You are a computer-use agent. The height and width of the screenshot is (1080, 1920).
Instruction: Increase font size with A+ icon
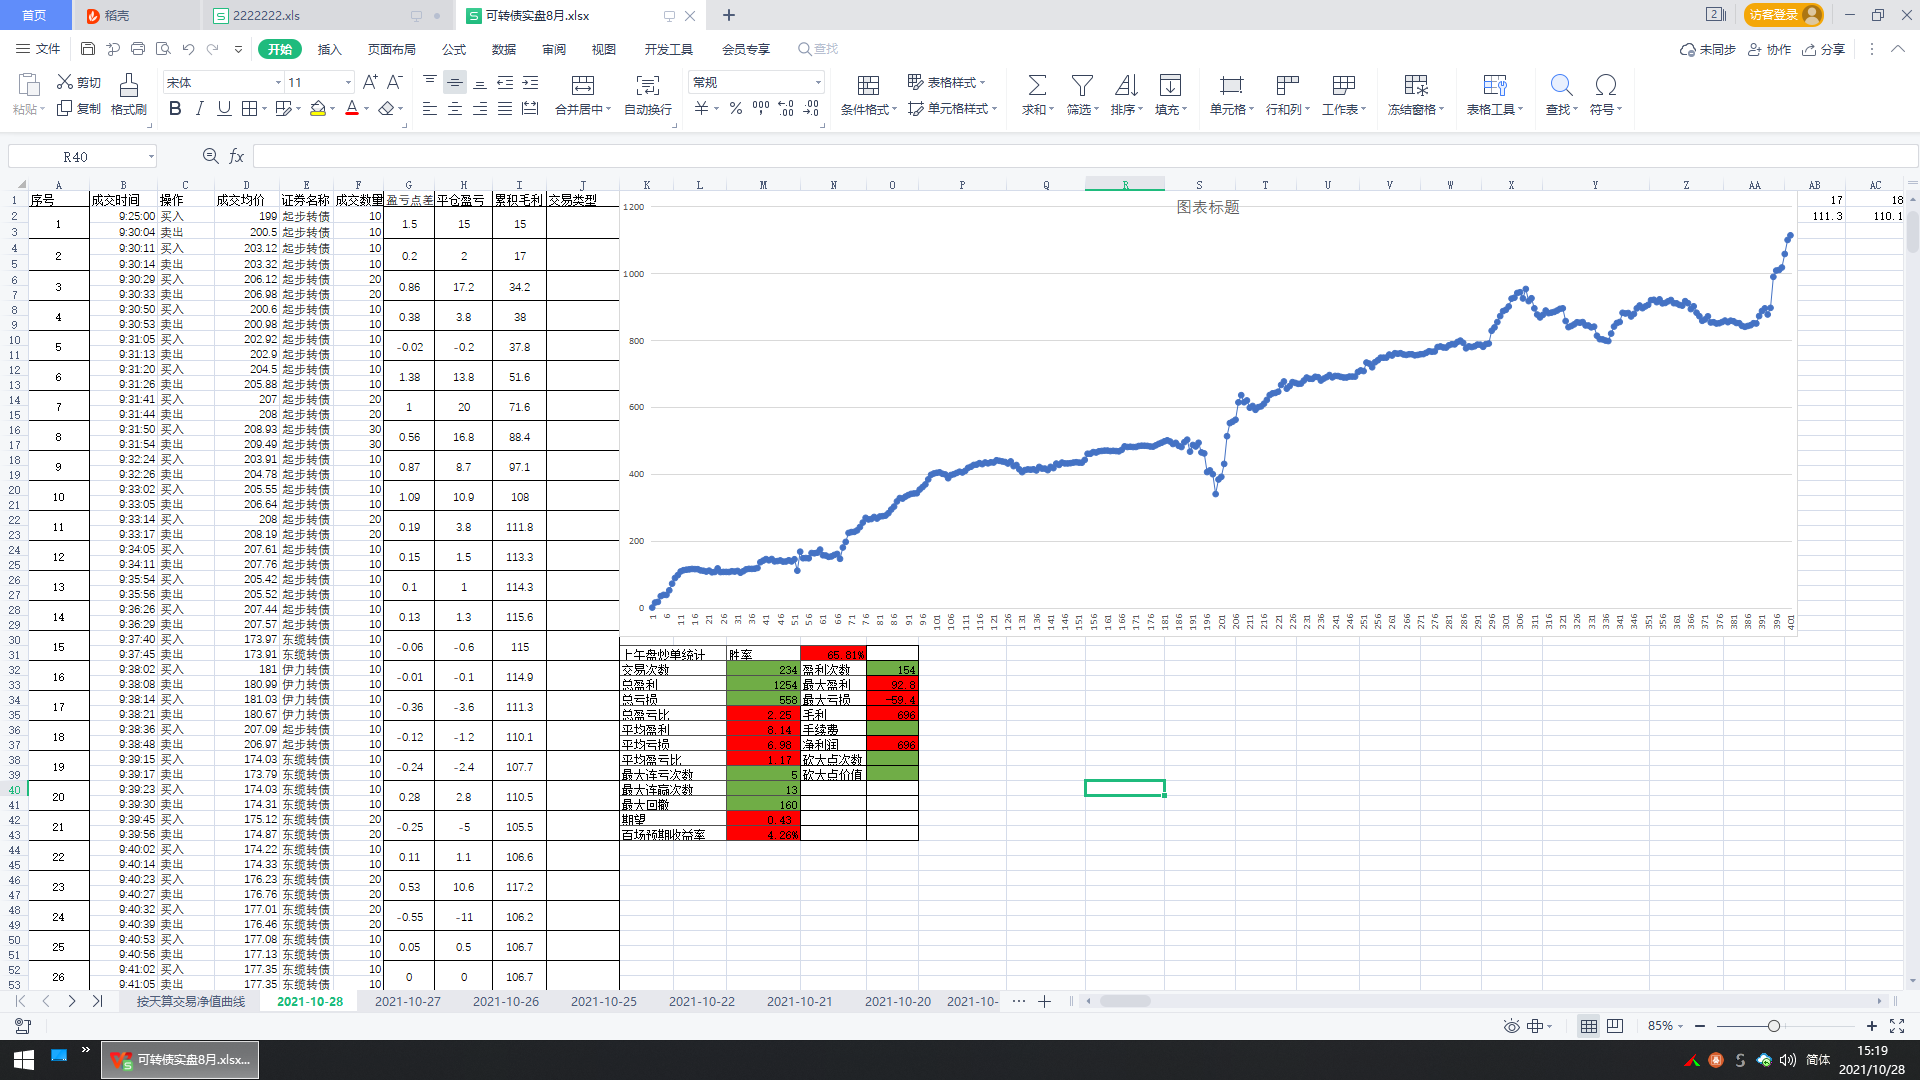370,82
